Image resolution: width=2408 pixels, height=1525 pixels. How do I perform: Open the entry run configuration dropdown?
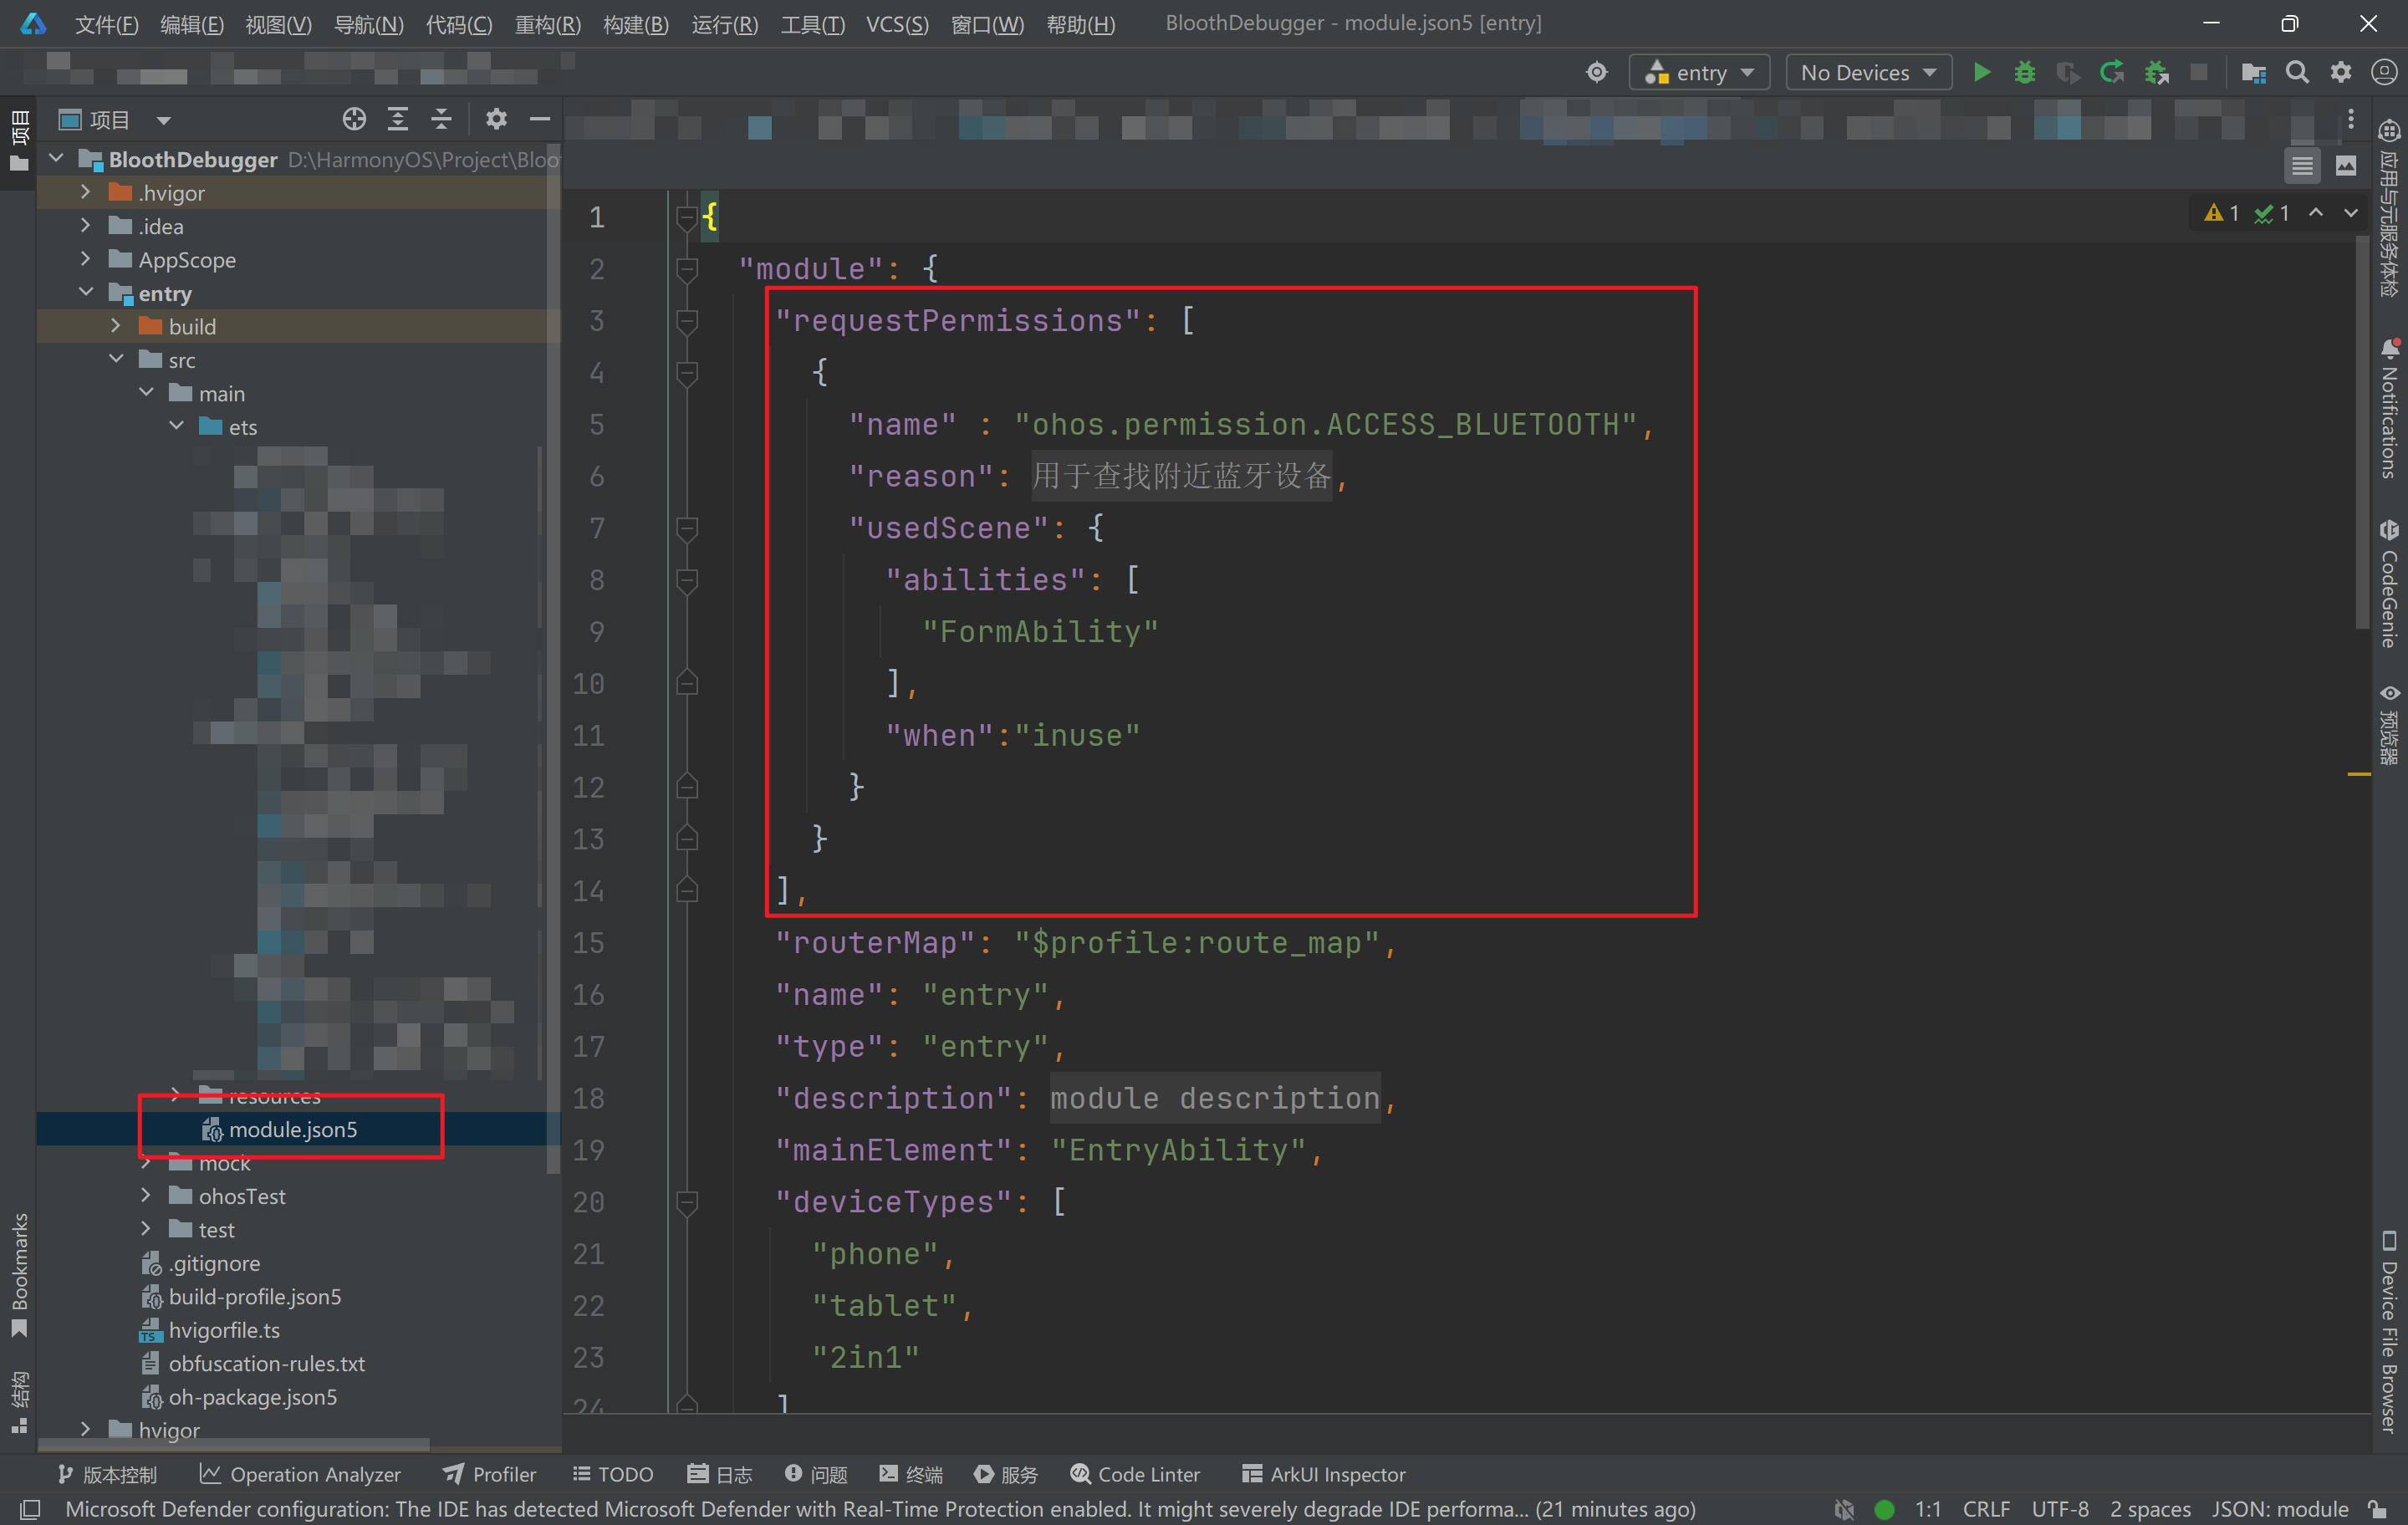pos(1699,72)
